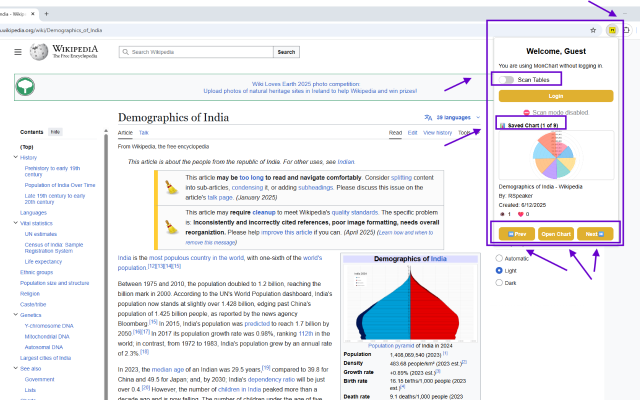
Task: Open the 'talk page' link in notice
Action: pos(220,198)
